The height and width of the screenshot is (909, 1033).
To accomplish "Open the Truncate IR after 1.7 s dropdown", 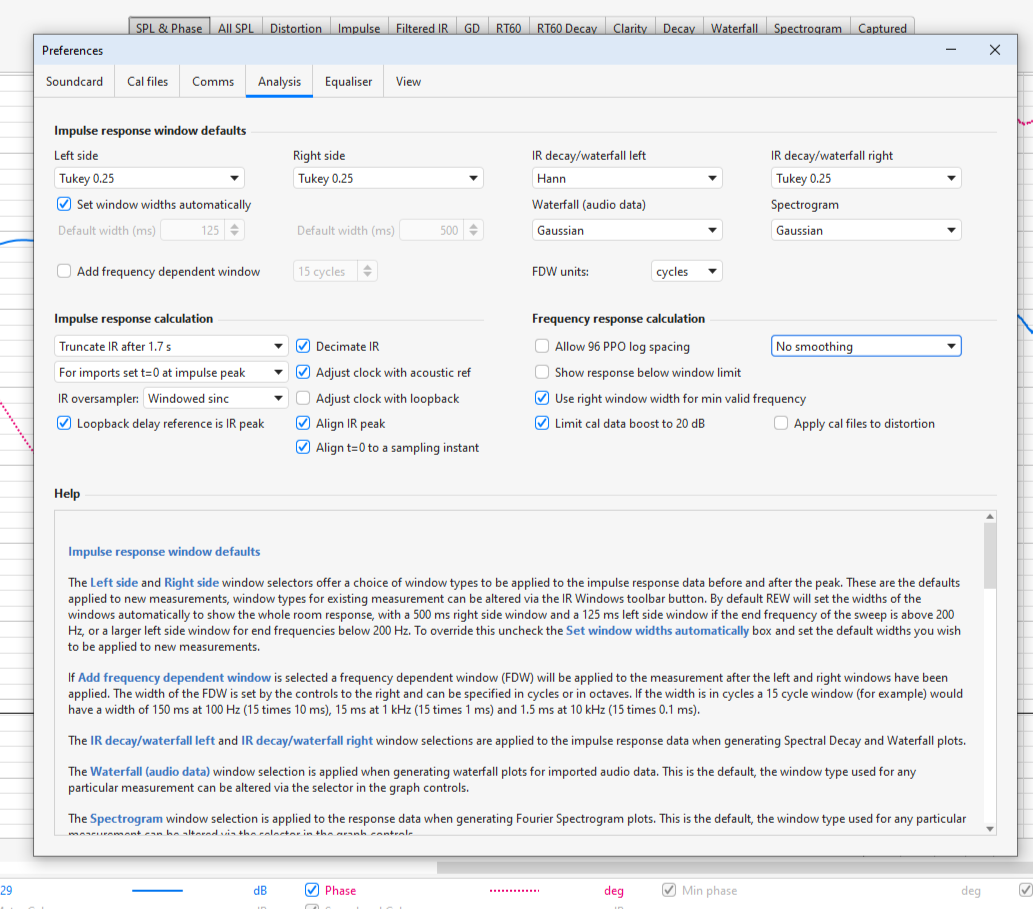I will 171,346.
